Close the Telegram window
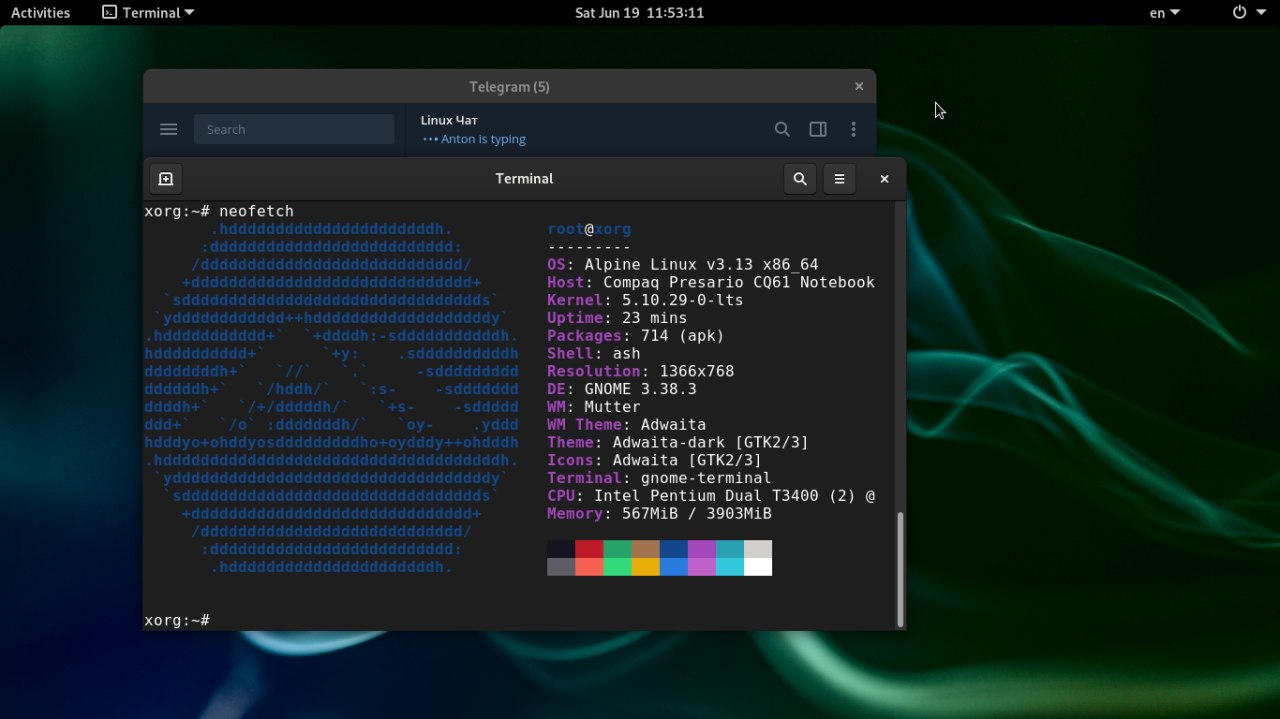The image size is (1280, 719). coord(858,87)
